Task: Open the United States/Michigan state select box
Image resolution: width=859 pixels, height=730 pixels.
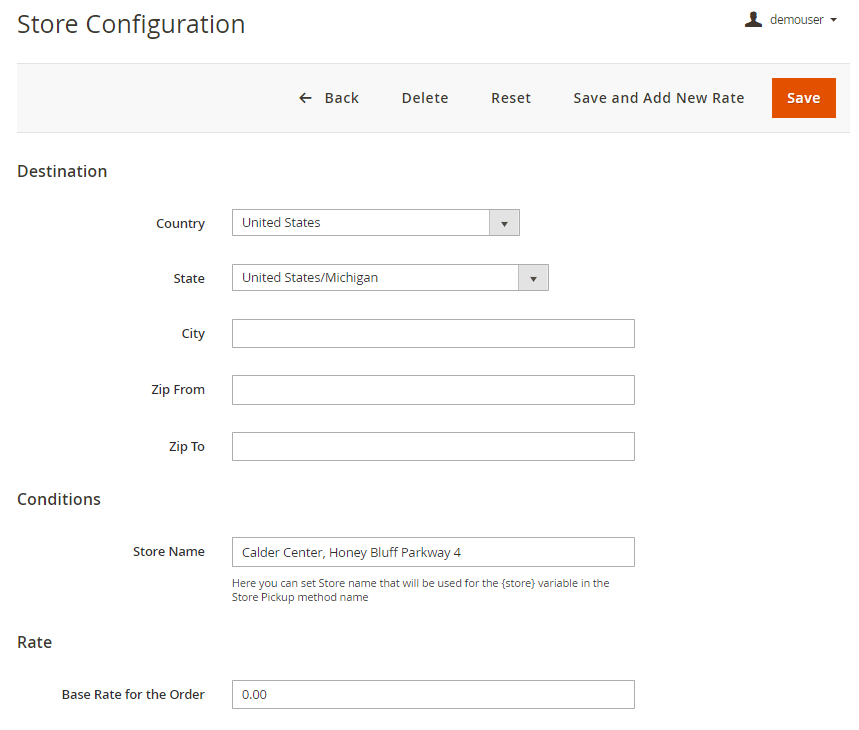Action: 376,278
